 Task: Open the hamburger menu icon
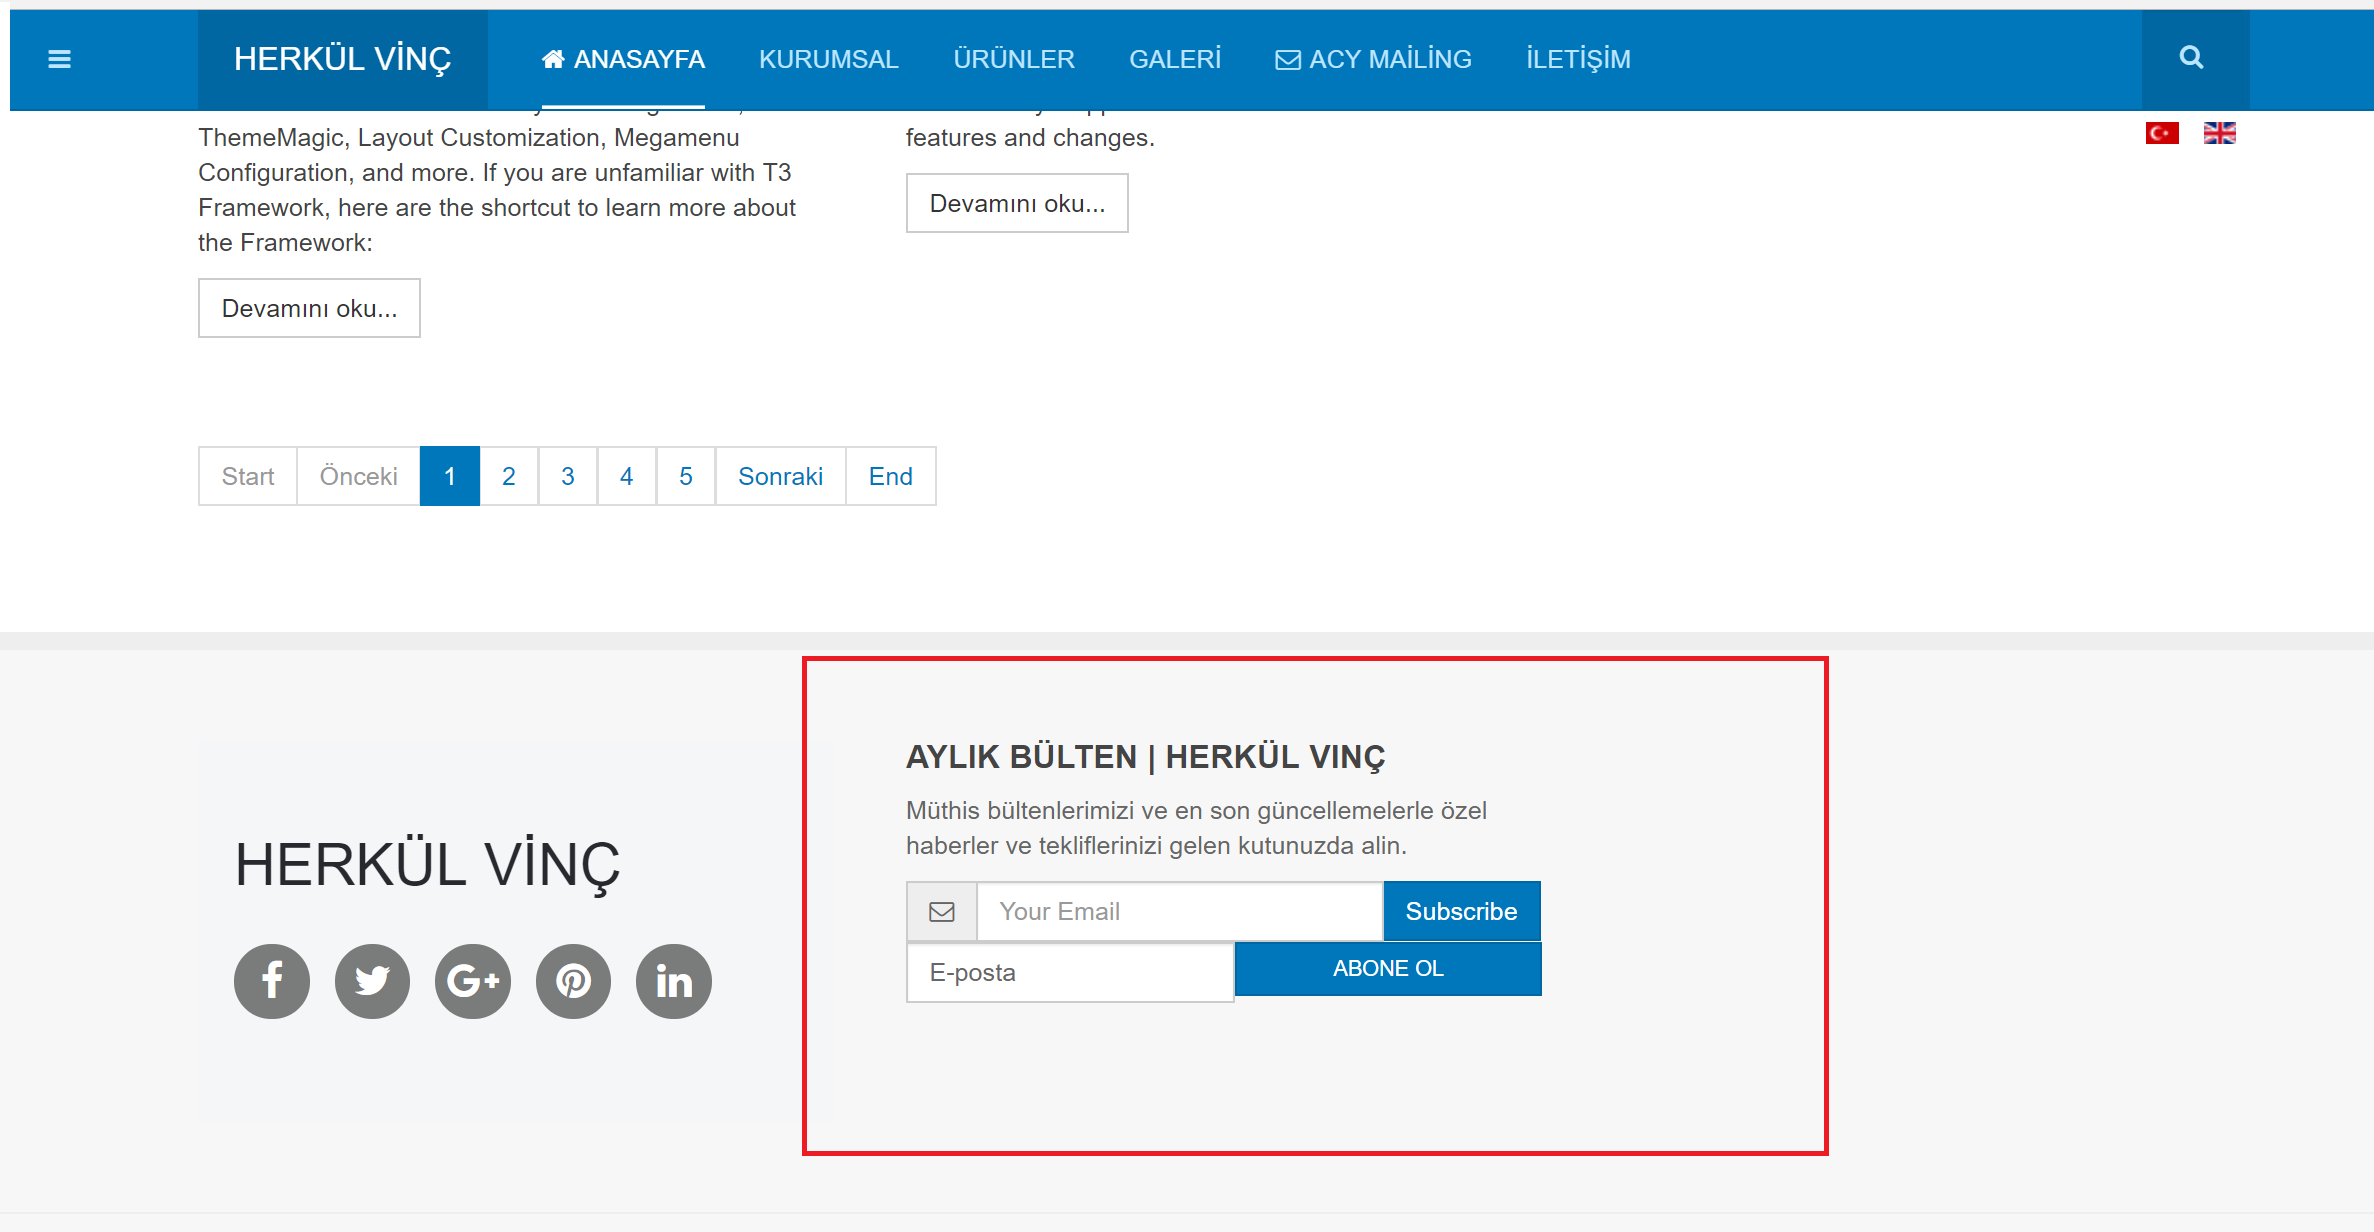[59, 59]
